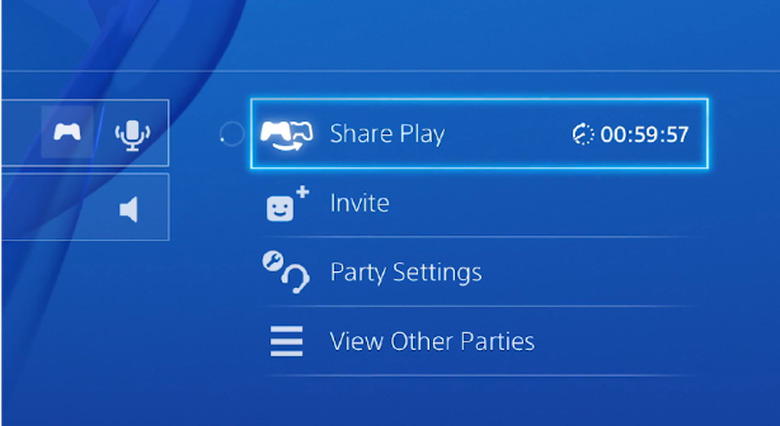The image size is (780, 426).
Task: Select the lower party member row box
Action: click(85, 207)
